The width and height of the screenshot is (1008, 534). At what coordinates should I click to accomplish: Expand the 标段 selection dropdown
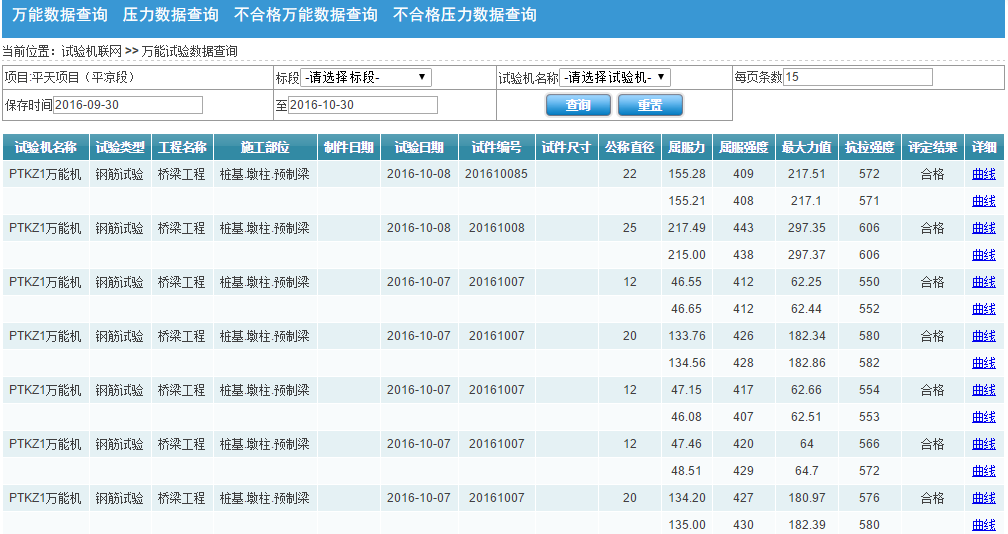pos(366,77)
